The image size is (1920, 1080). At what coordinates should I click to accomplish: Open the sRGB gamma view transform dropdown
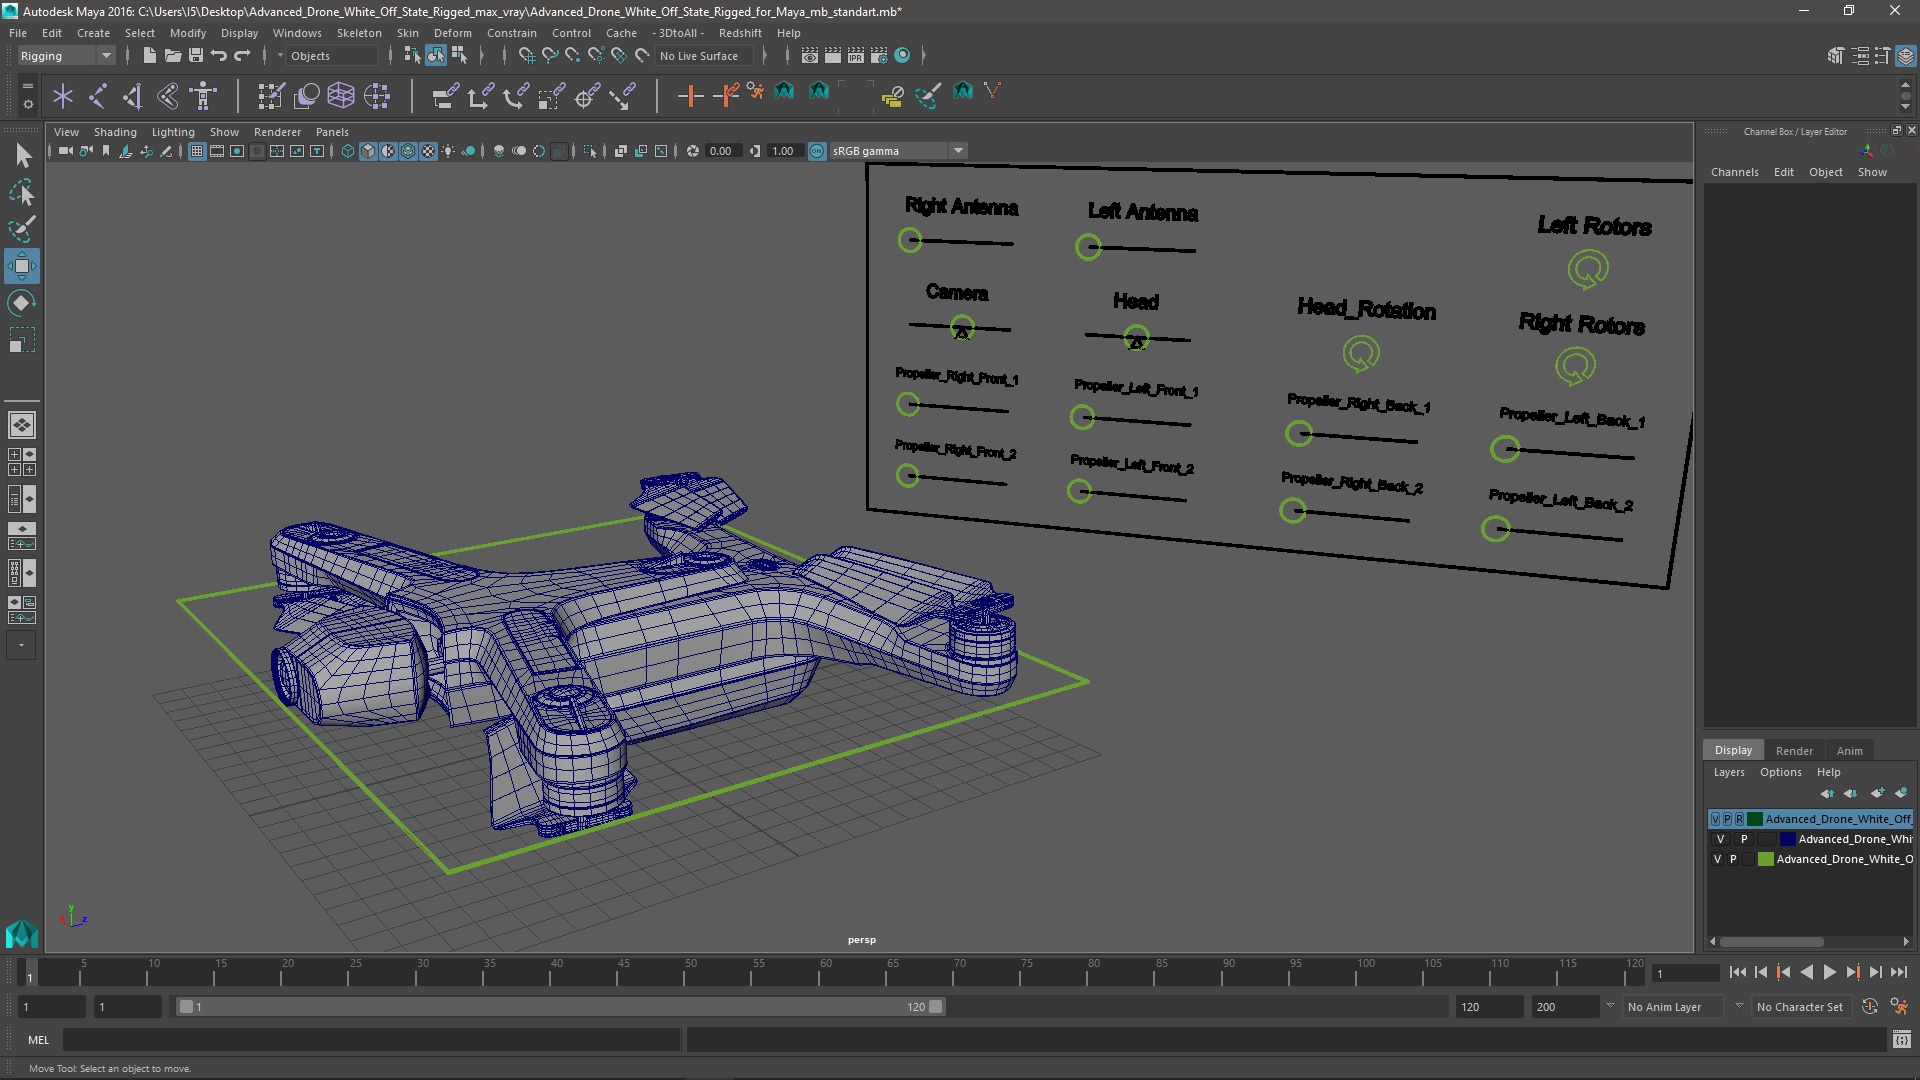coord(958,151)
